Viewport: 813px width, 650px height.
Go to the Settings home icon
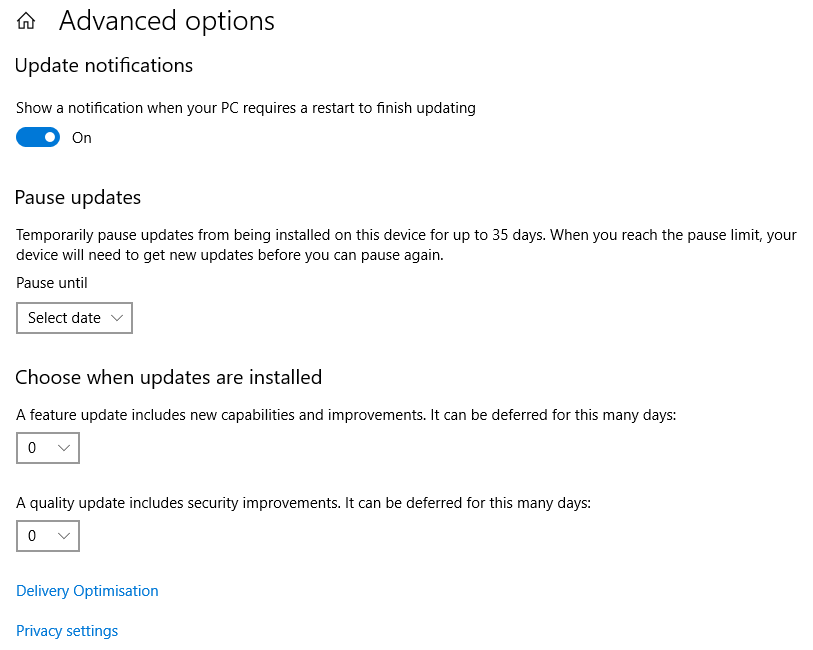pyautogui.click(x=26, y=21)
